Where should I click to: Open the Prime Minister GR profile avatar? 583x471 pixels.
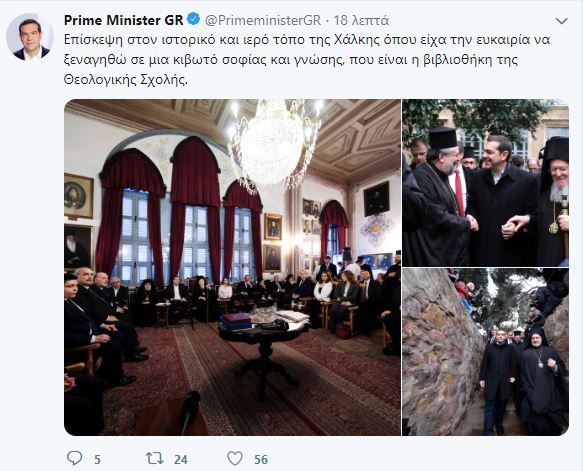coord(30,37)
